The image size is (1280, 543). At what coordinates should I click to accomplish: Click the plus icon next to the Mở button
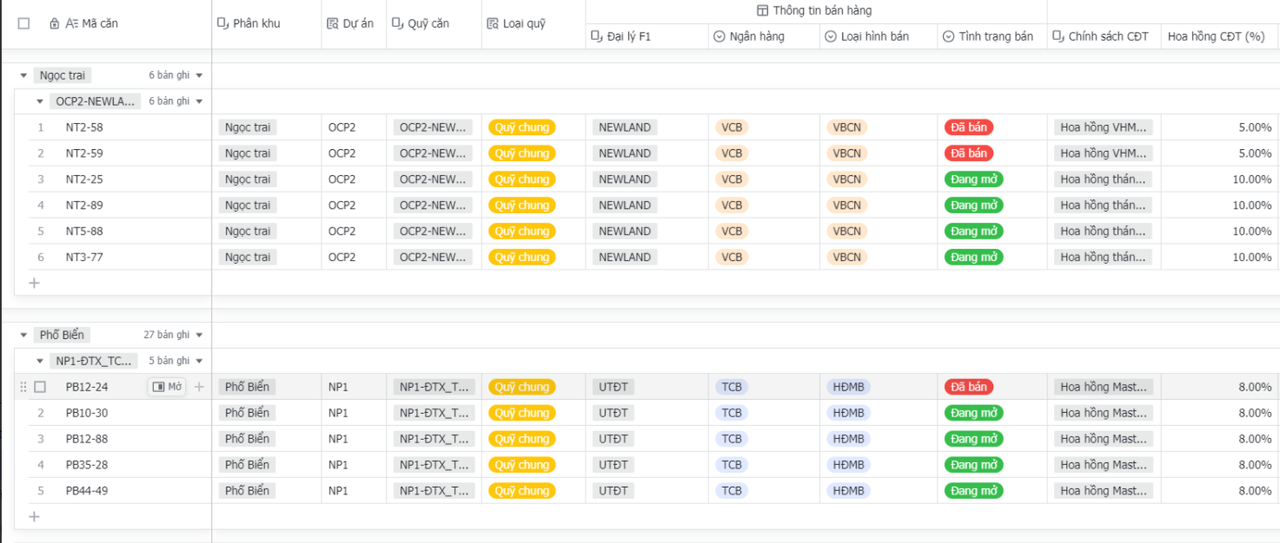coord(199,387)
